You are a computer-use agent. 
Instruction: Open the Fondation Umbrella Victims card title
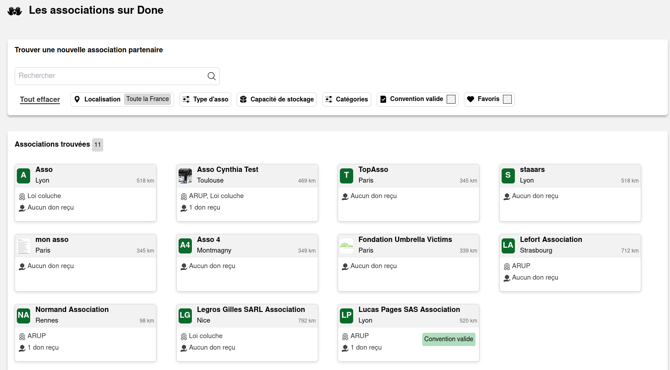click(405, 240)
